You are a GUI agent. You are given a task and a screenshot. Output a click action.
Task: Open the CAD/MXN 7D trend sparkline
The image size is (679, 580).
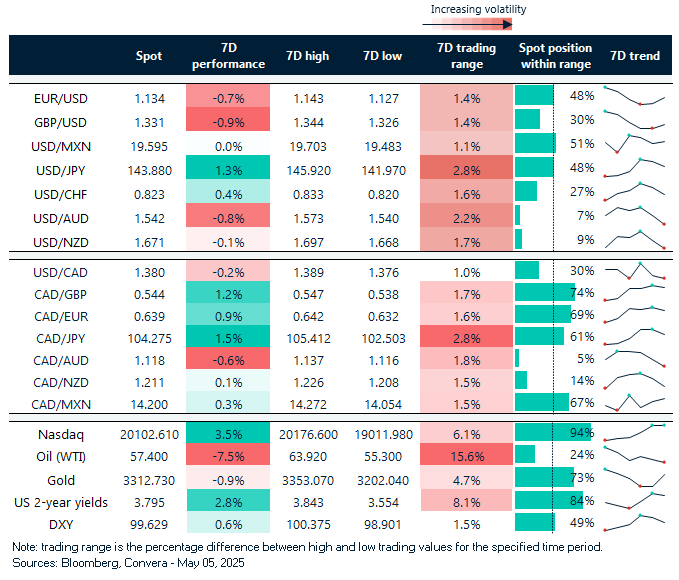tap(635, 401)
